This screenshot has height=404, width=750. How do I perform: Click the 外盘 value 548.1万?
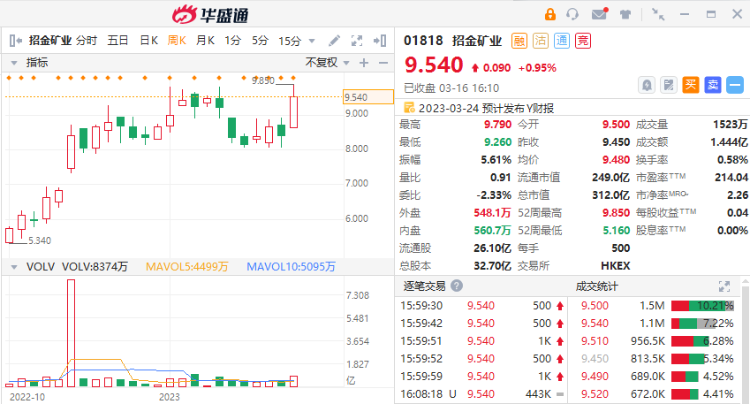[492, 213]
